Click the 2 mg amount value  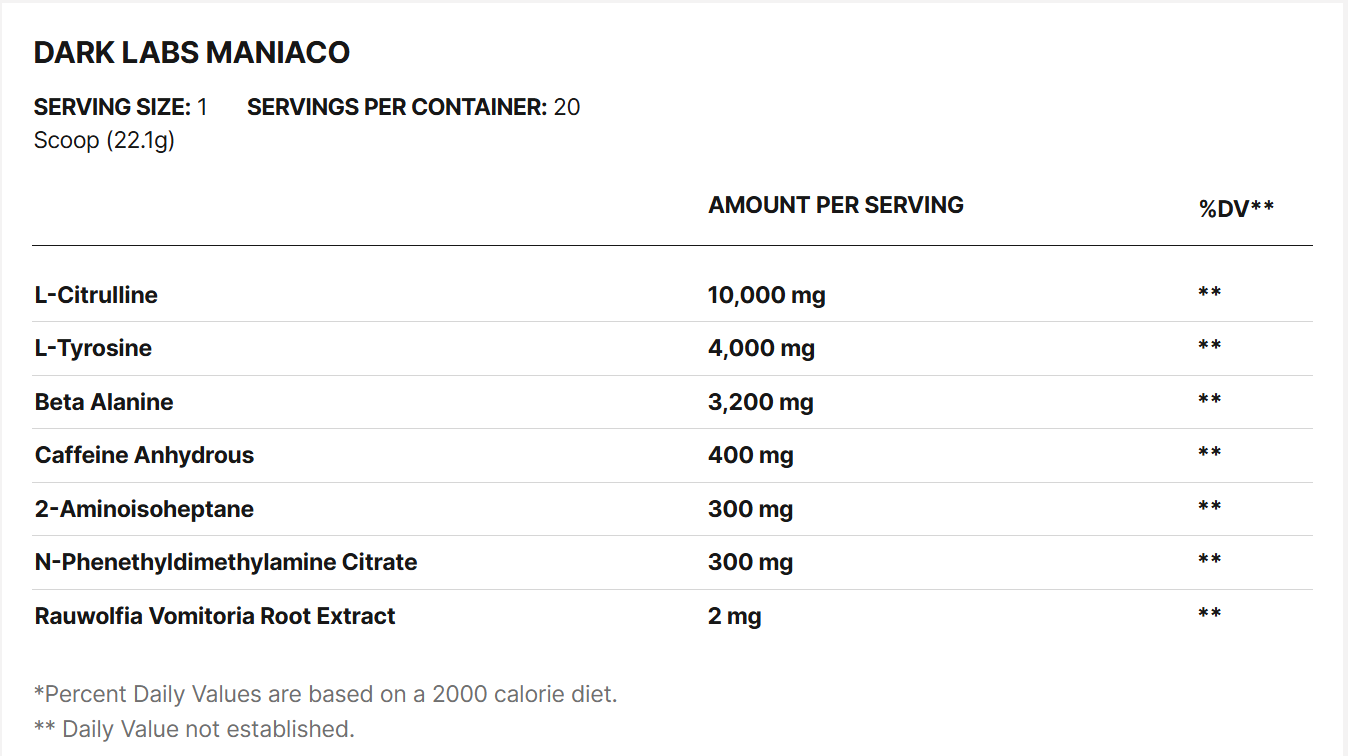point(734,616)
